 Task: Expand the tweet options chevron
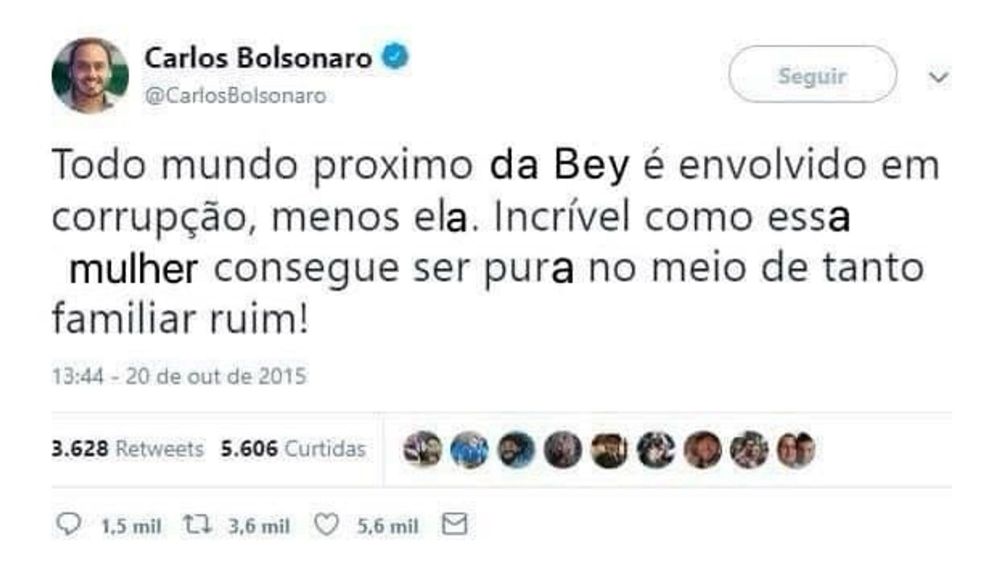[938, 77]
